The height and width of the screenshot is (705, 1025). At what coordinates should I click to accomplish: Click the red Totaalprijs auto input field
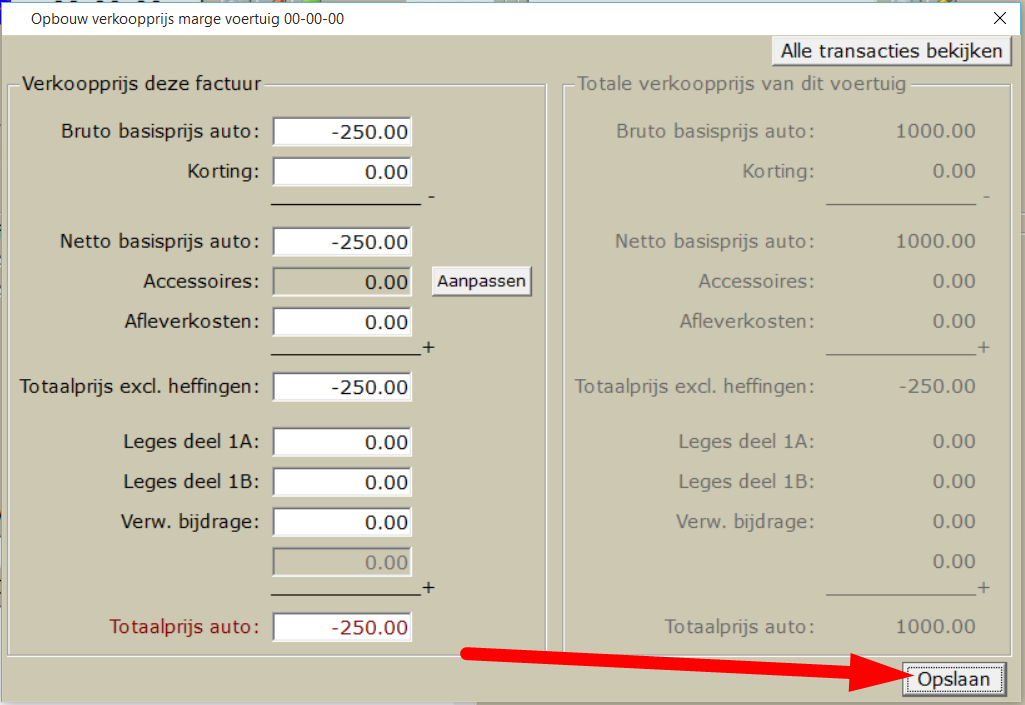[342, 627]
